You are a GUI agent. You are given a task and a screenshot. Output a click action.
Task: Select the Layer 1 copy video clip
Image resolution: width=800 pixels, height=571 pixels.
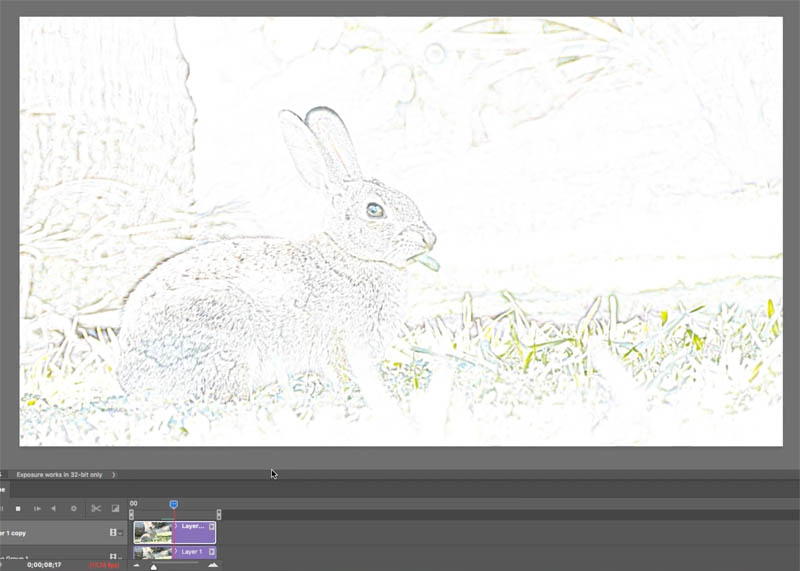click(174, 532)
